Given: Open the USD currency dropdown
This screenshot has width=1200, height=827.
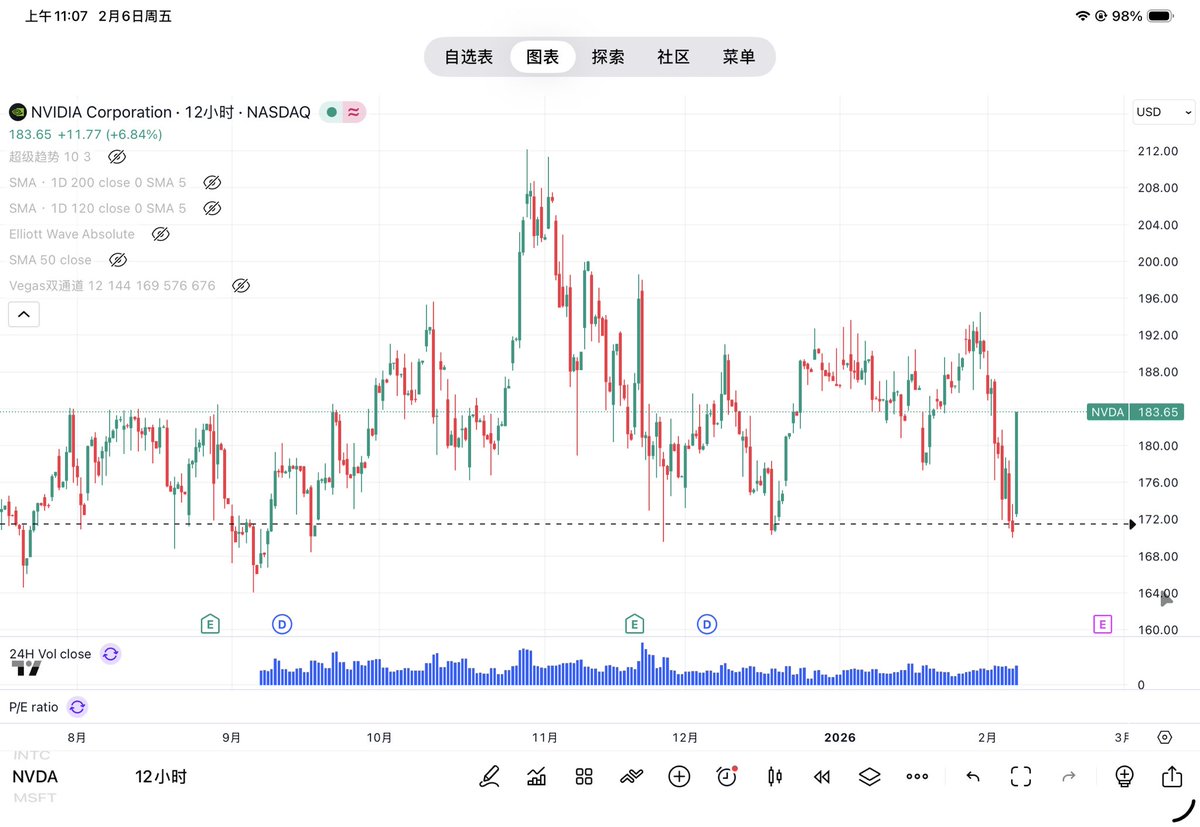Looking at the screenshot, I should 1164,112.
